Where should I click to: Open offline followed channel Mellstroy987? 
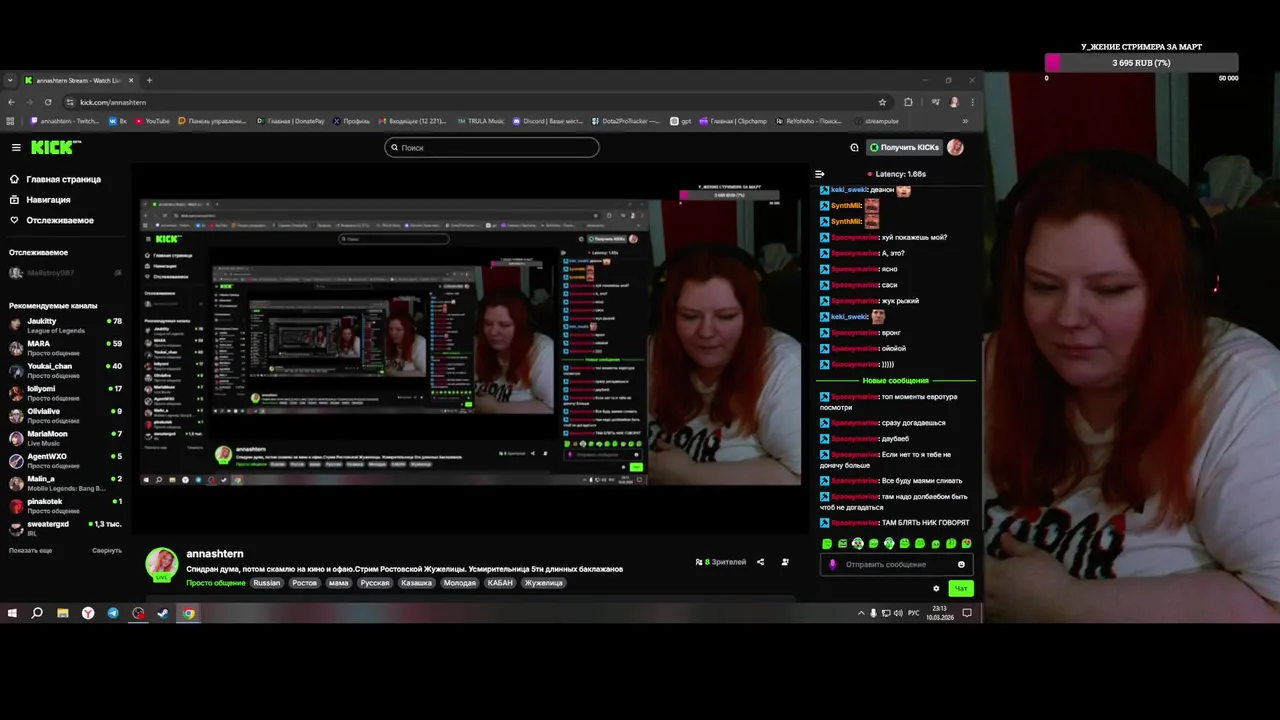[65, 273]
